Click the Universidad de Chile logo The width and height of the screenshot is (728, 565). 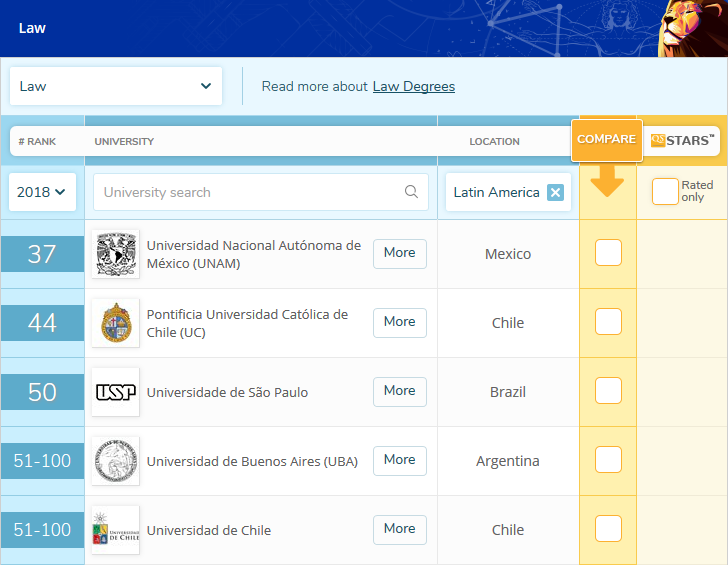116,530
